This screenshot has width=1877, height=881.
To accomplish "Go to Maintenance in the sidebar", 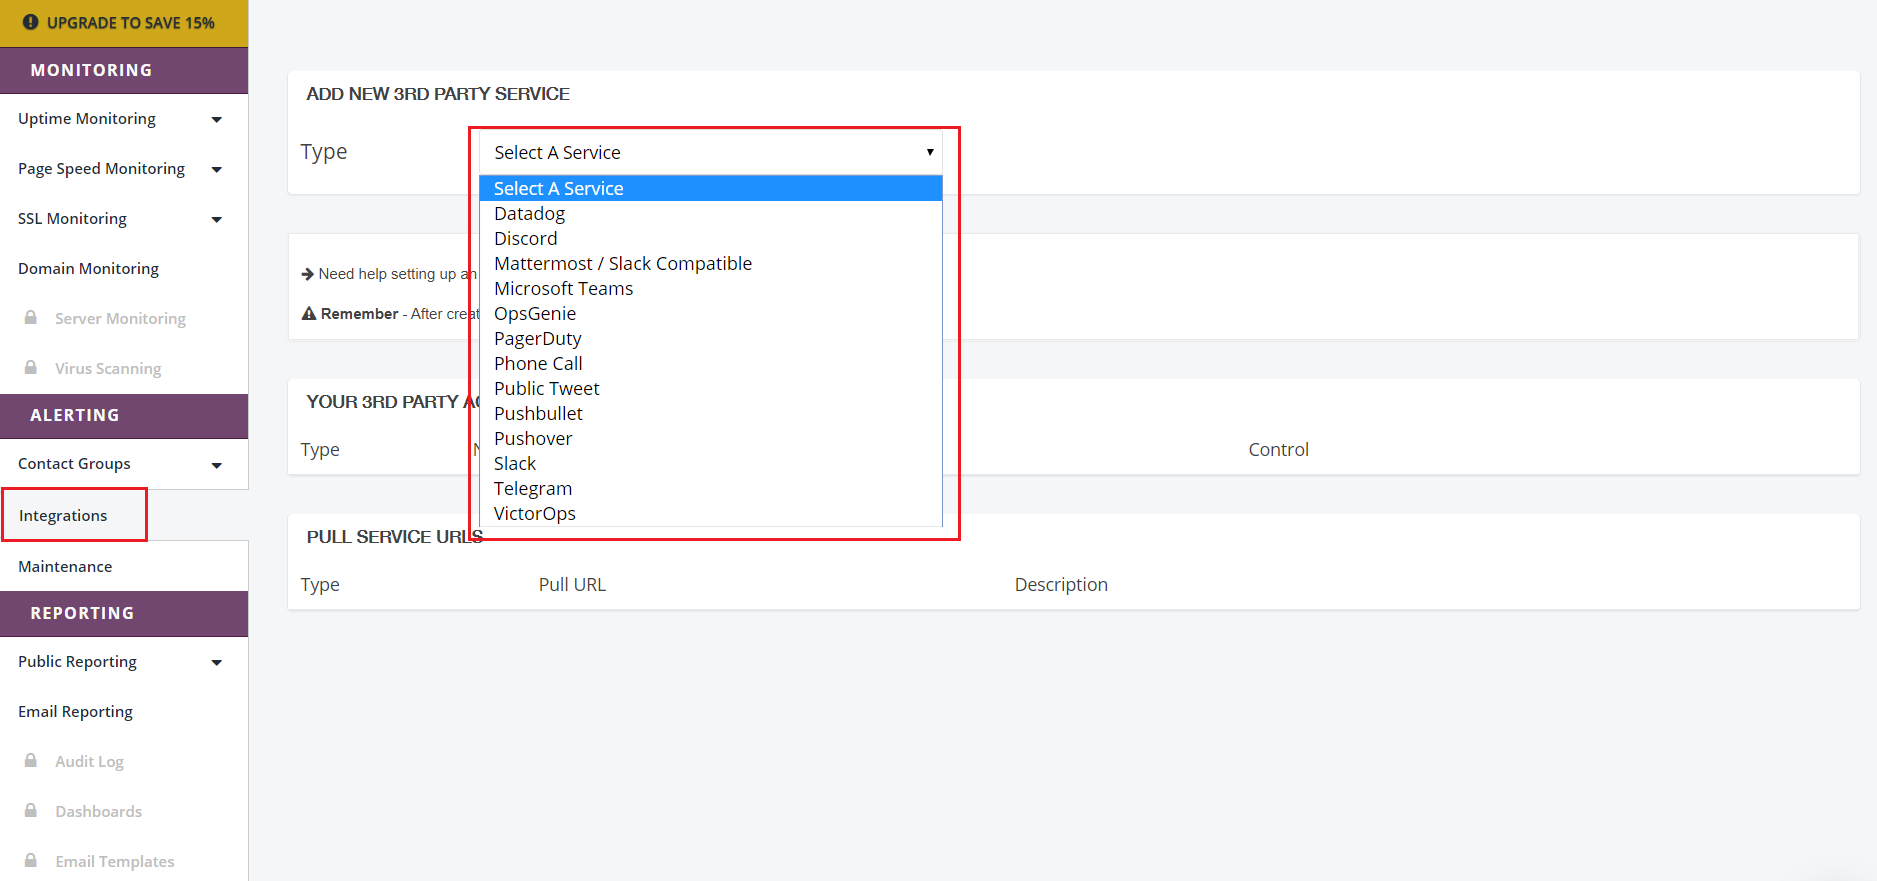I will tap(65, 566).
